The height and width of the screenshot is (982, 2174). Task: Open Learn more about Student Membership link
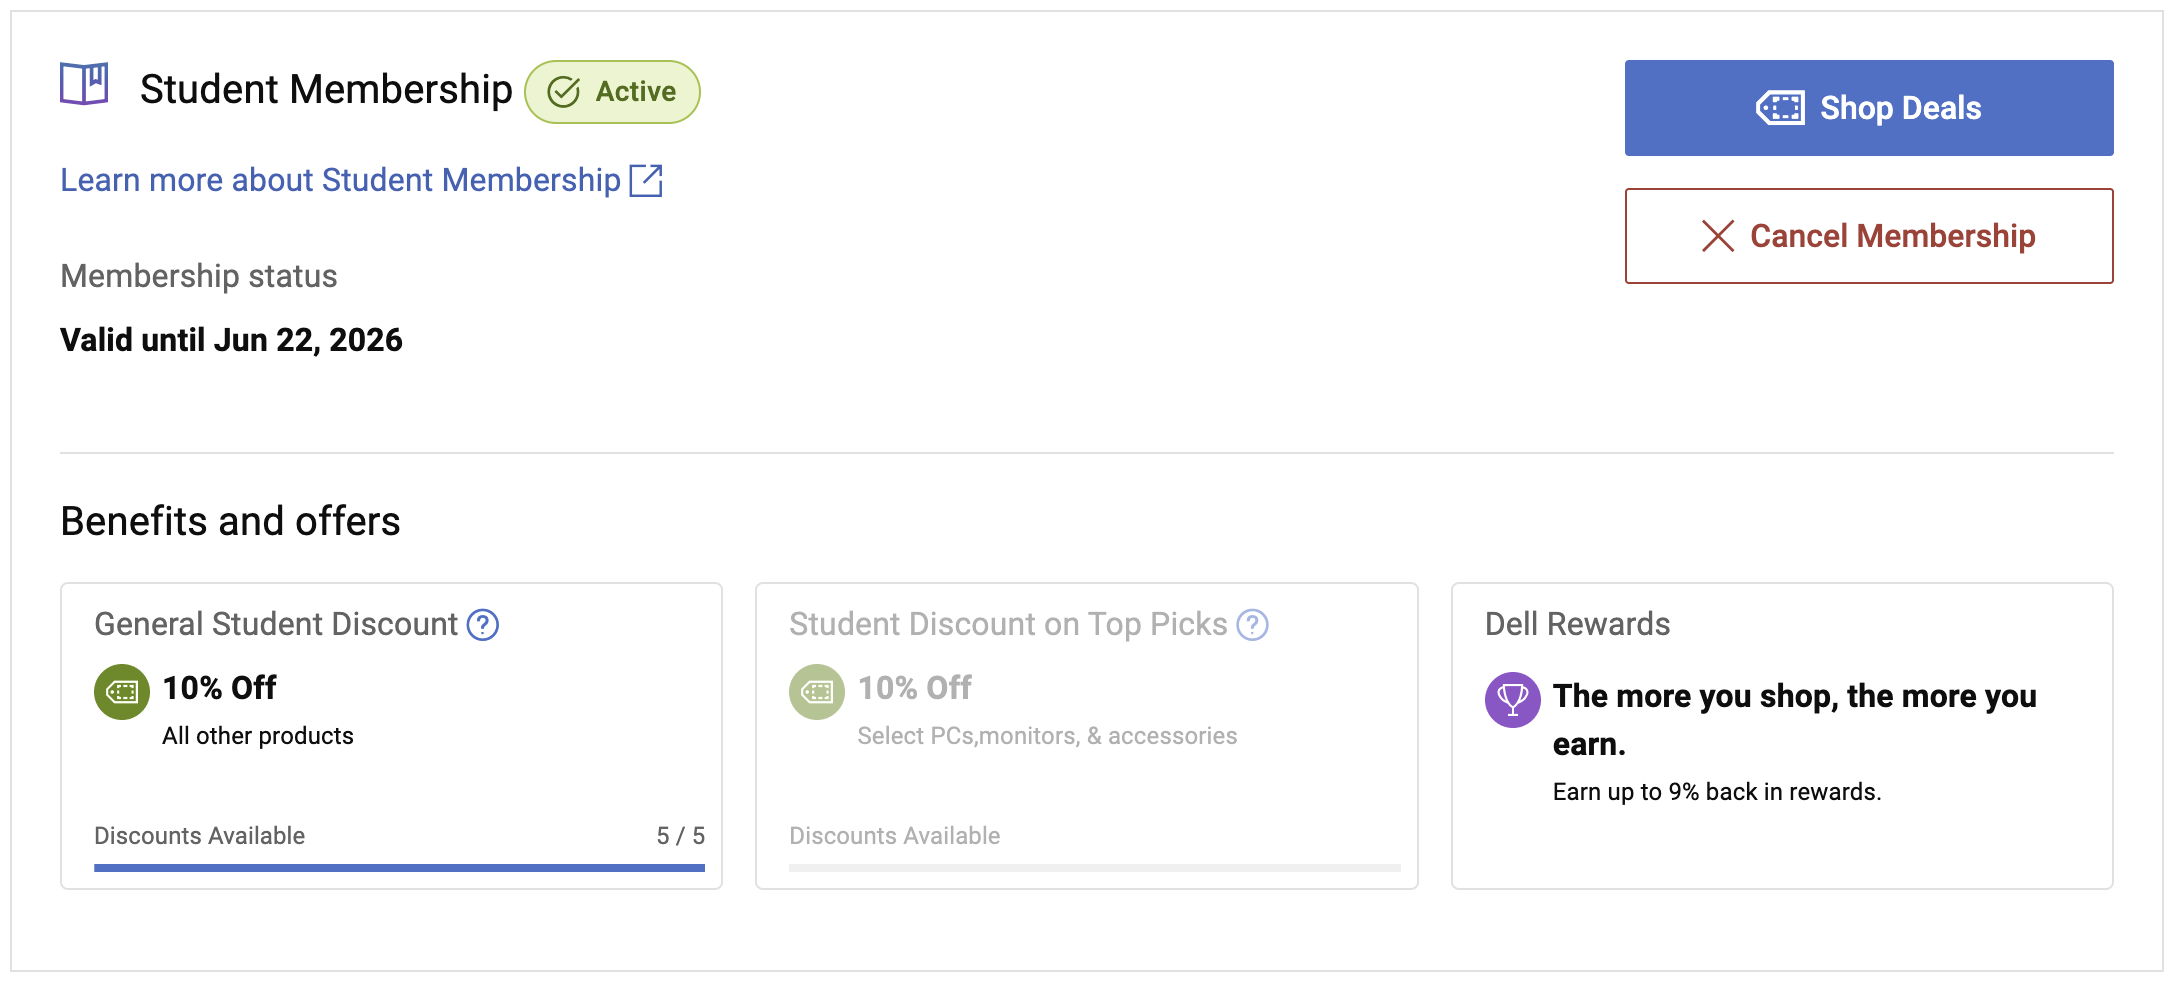(x=340, y=180)
